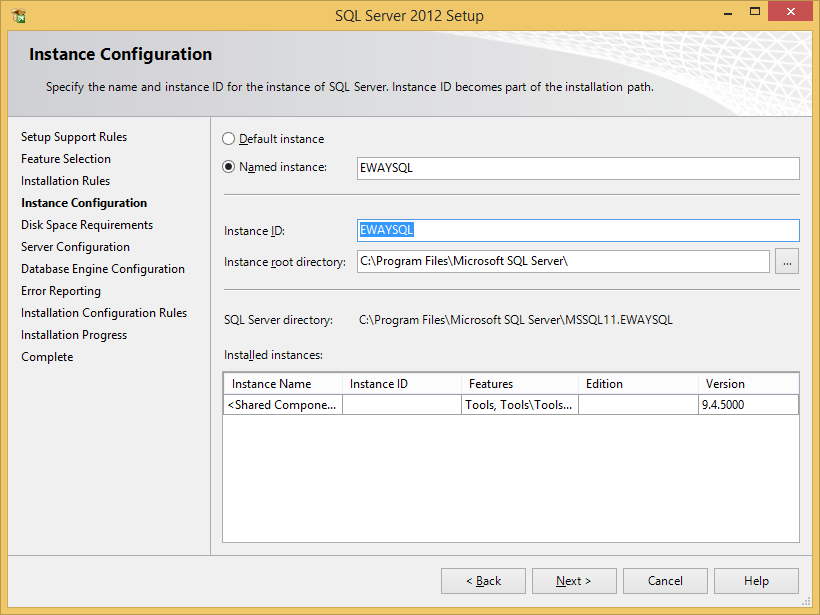The width and height of the screenshot is (820, 615).
Task: Click the Named instance text field
Action: coord(578,168)
